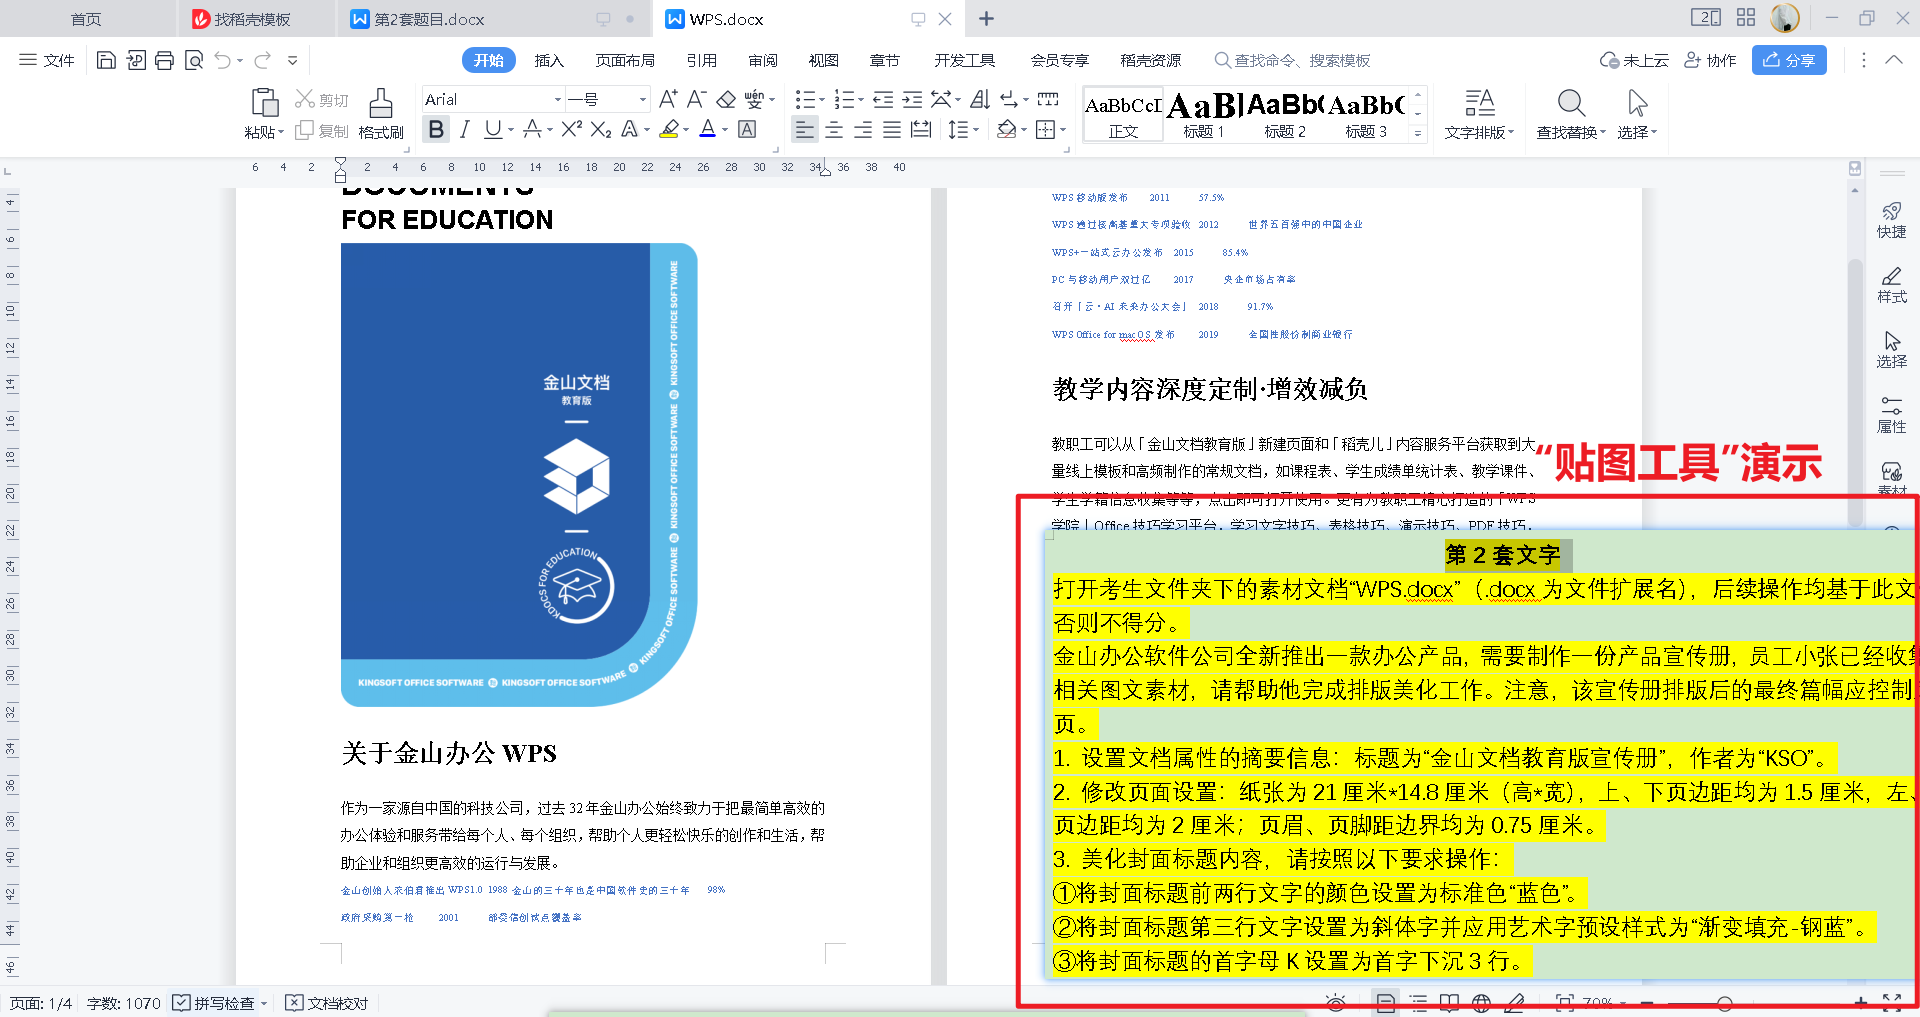Click the Sort icon in paragraph group
This screenshot has width=1920, height=1017.
pos(980,99)
